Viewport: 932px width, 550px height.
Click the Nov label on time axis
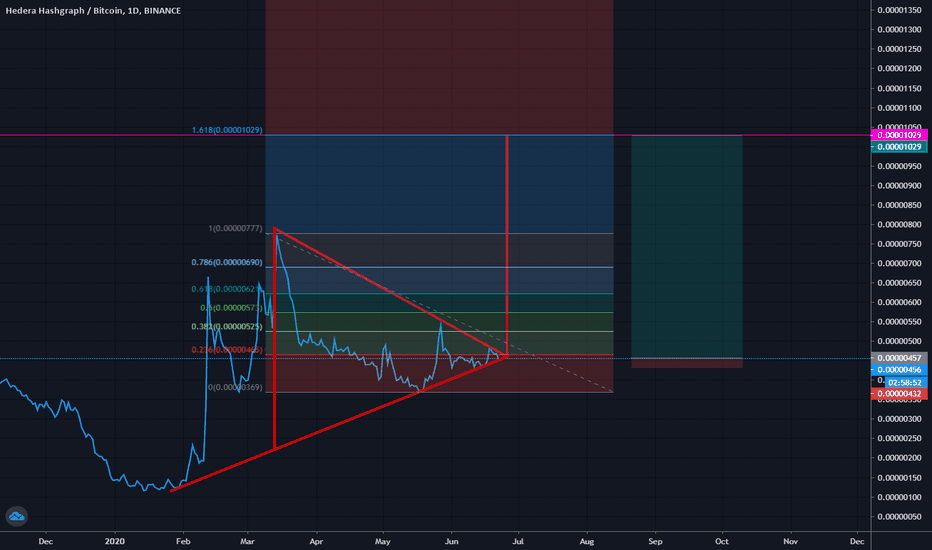pos(791,541)
